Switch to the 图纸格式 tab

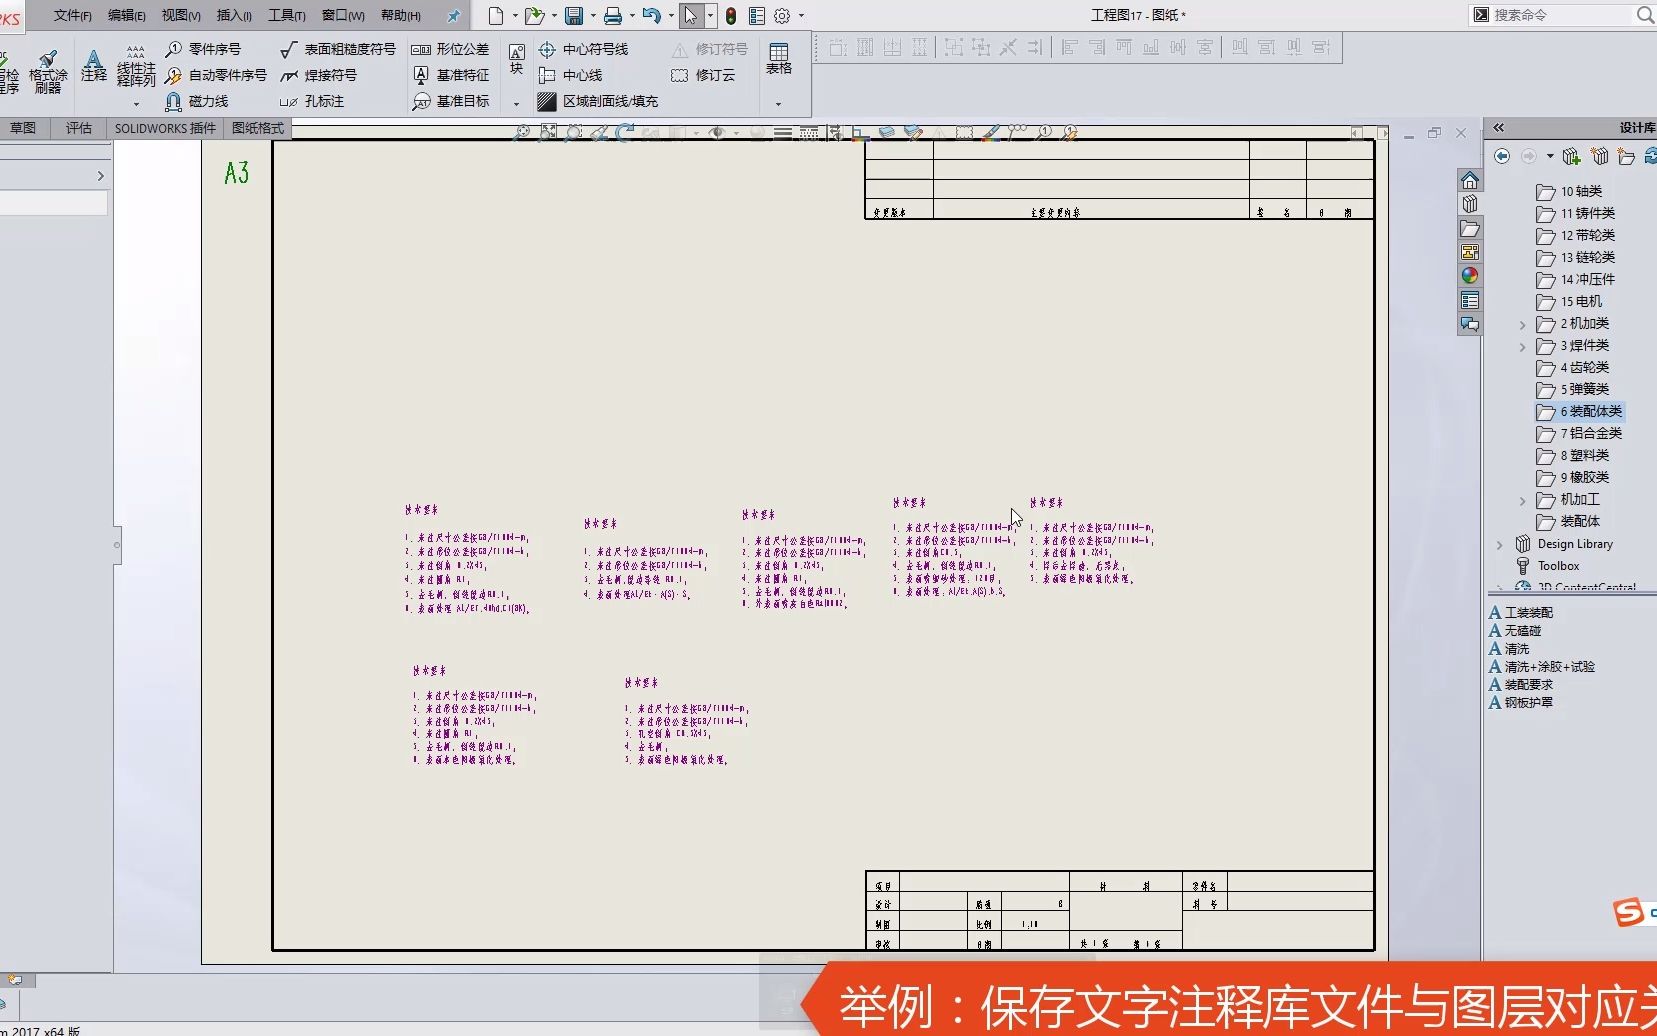click(256, 128)
